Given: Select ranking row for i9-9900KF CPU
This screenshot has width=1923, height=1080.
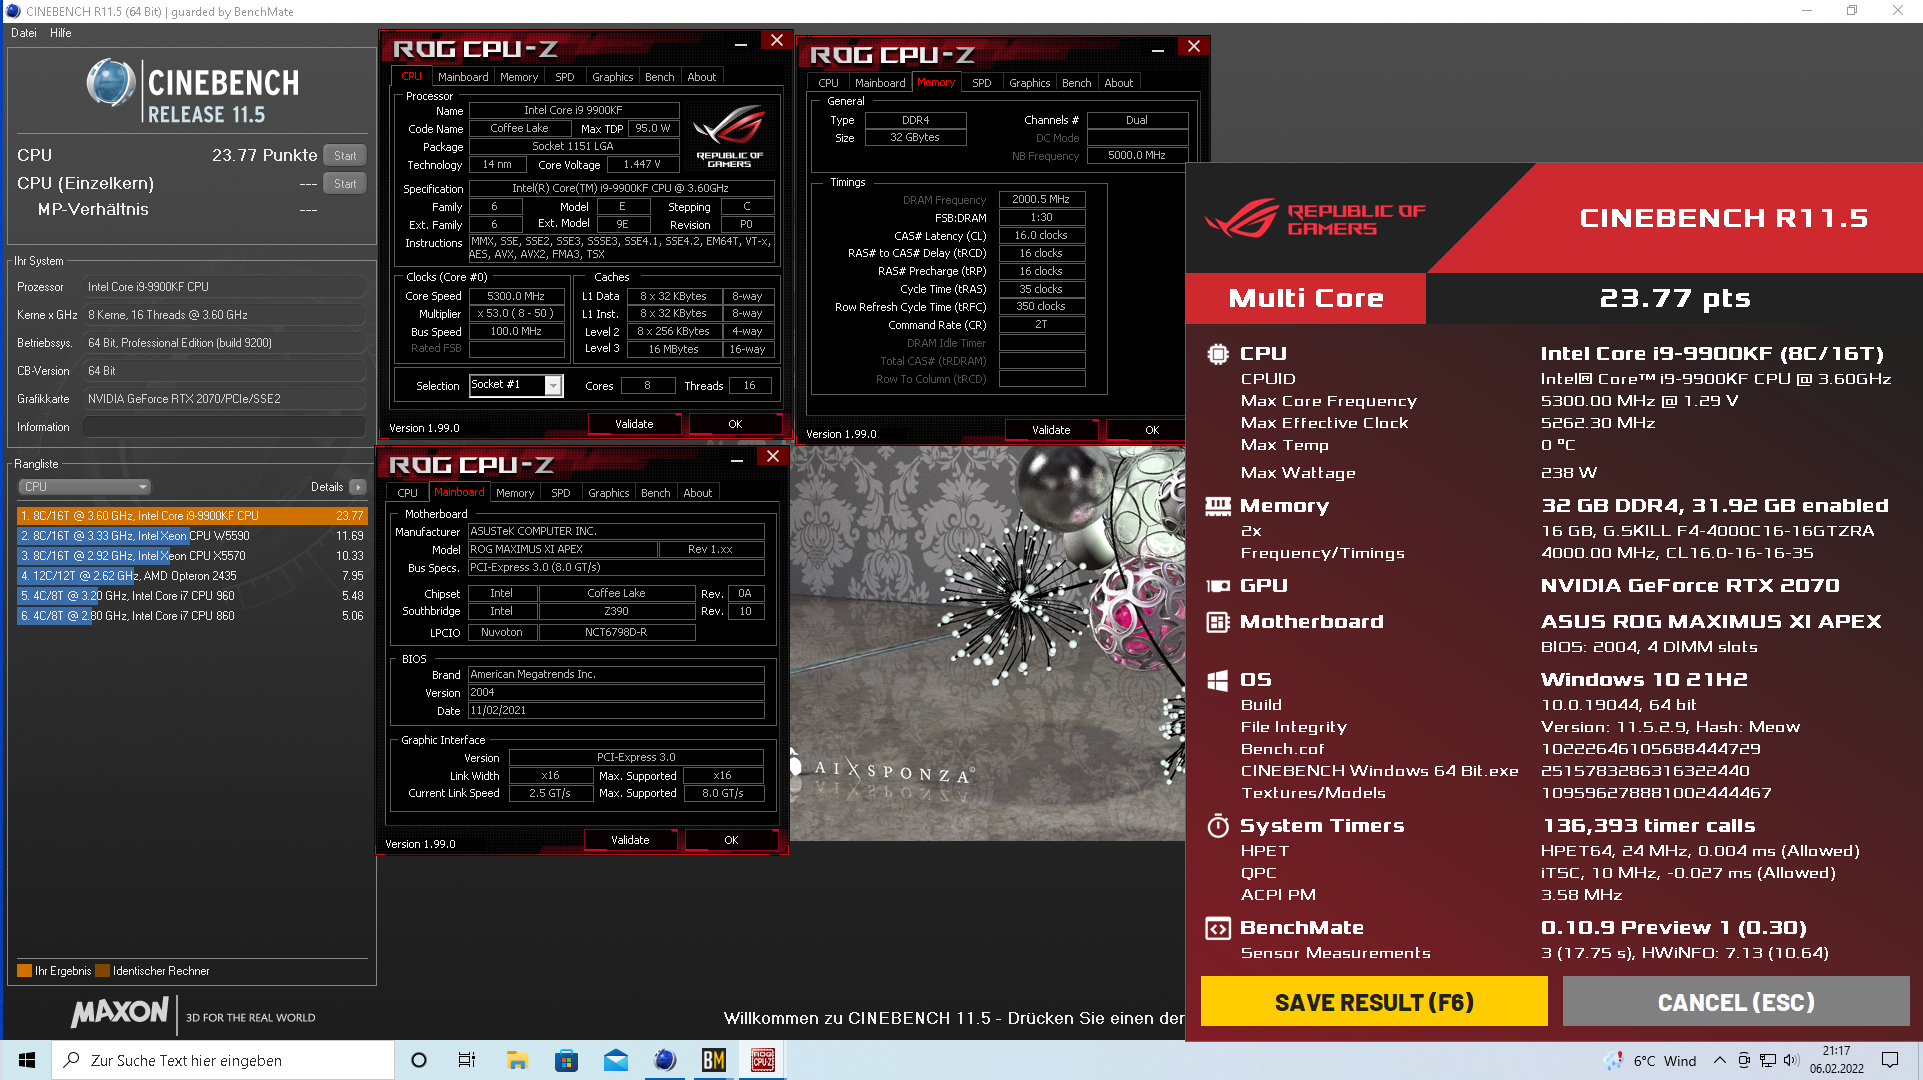Looking at the screenshot, I should click(192, 516).
